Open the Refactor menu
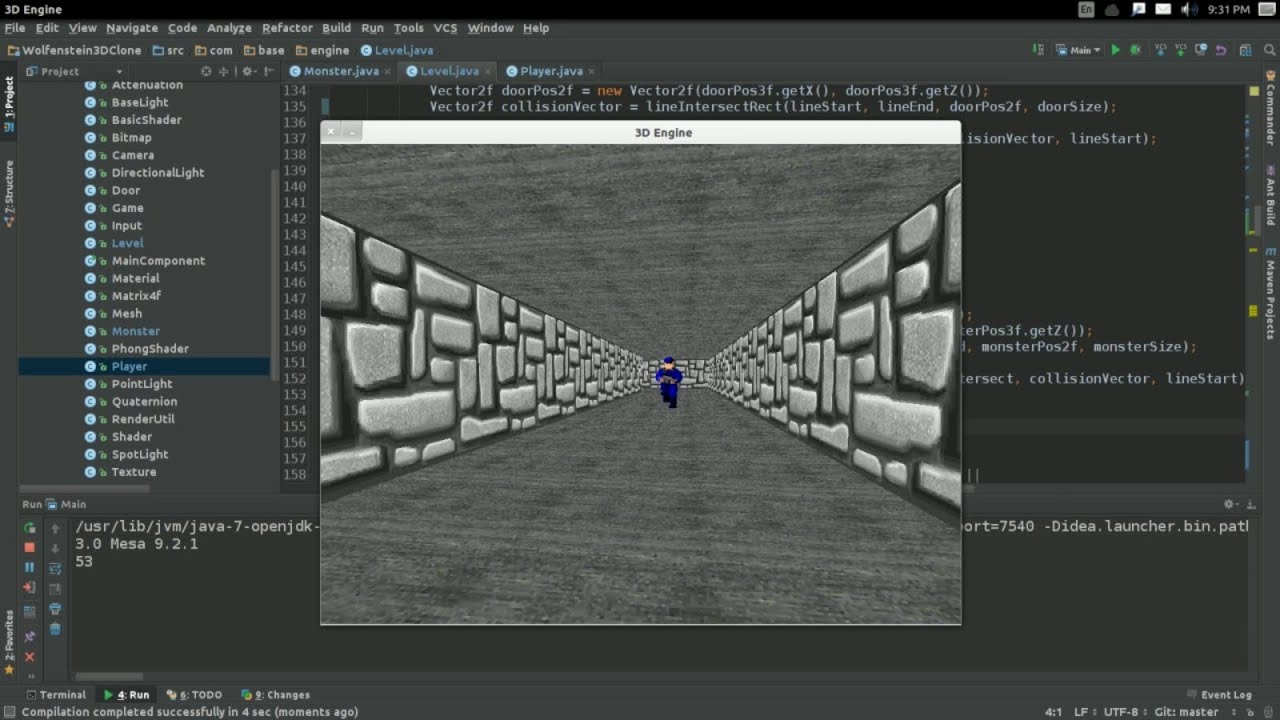 pyautogui.click(x=286, y=28)
